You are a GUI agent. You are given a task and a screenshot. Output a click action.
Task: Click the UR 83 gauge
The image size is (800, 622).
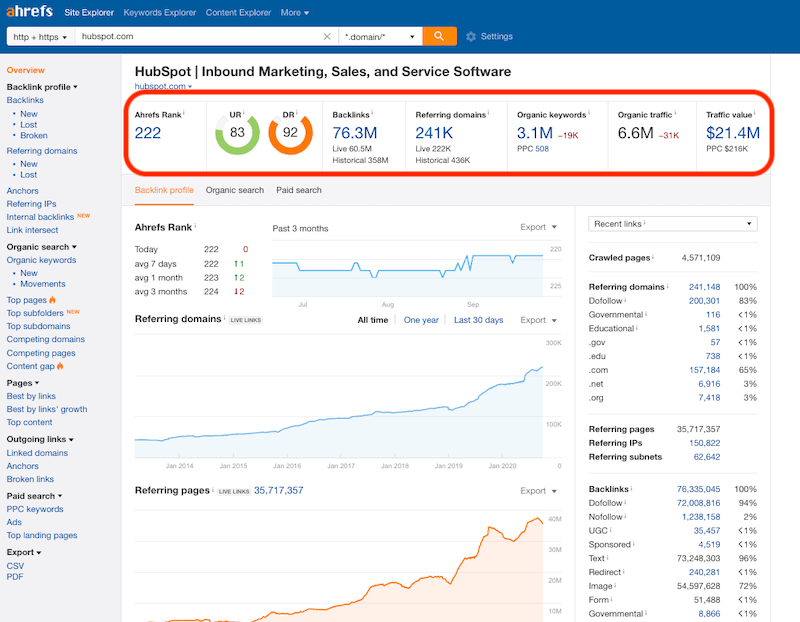pyautogui.click(x=237, y=133)
